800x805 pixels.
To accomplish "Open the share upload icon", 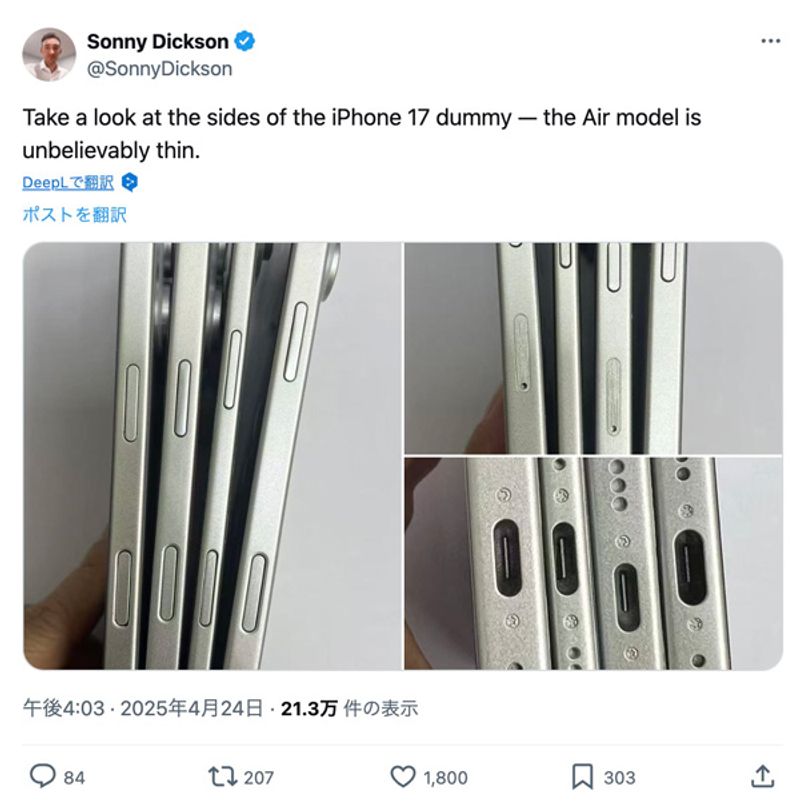I will tap(763, 776).
